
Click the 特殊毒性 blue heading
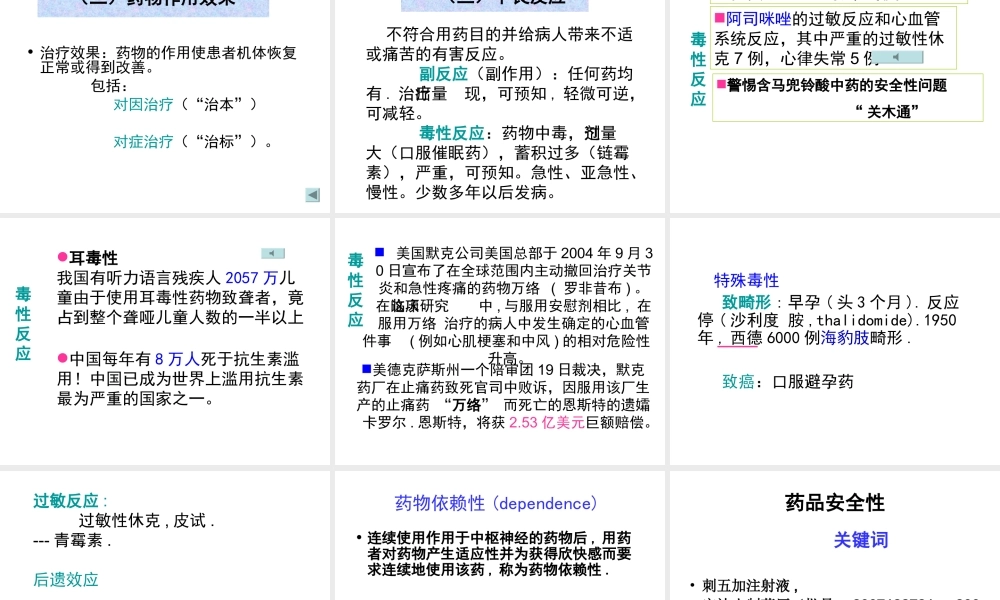tap(746, 281)
